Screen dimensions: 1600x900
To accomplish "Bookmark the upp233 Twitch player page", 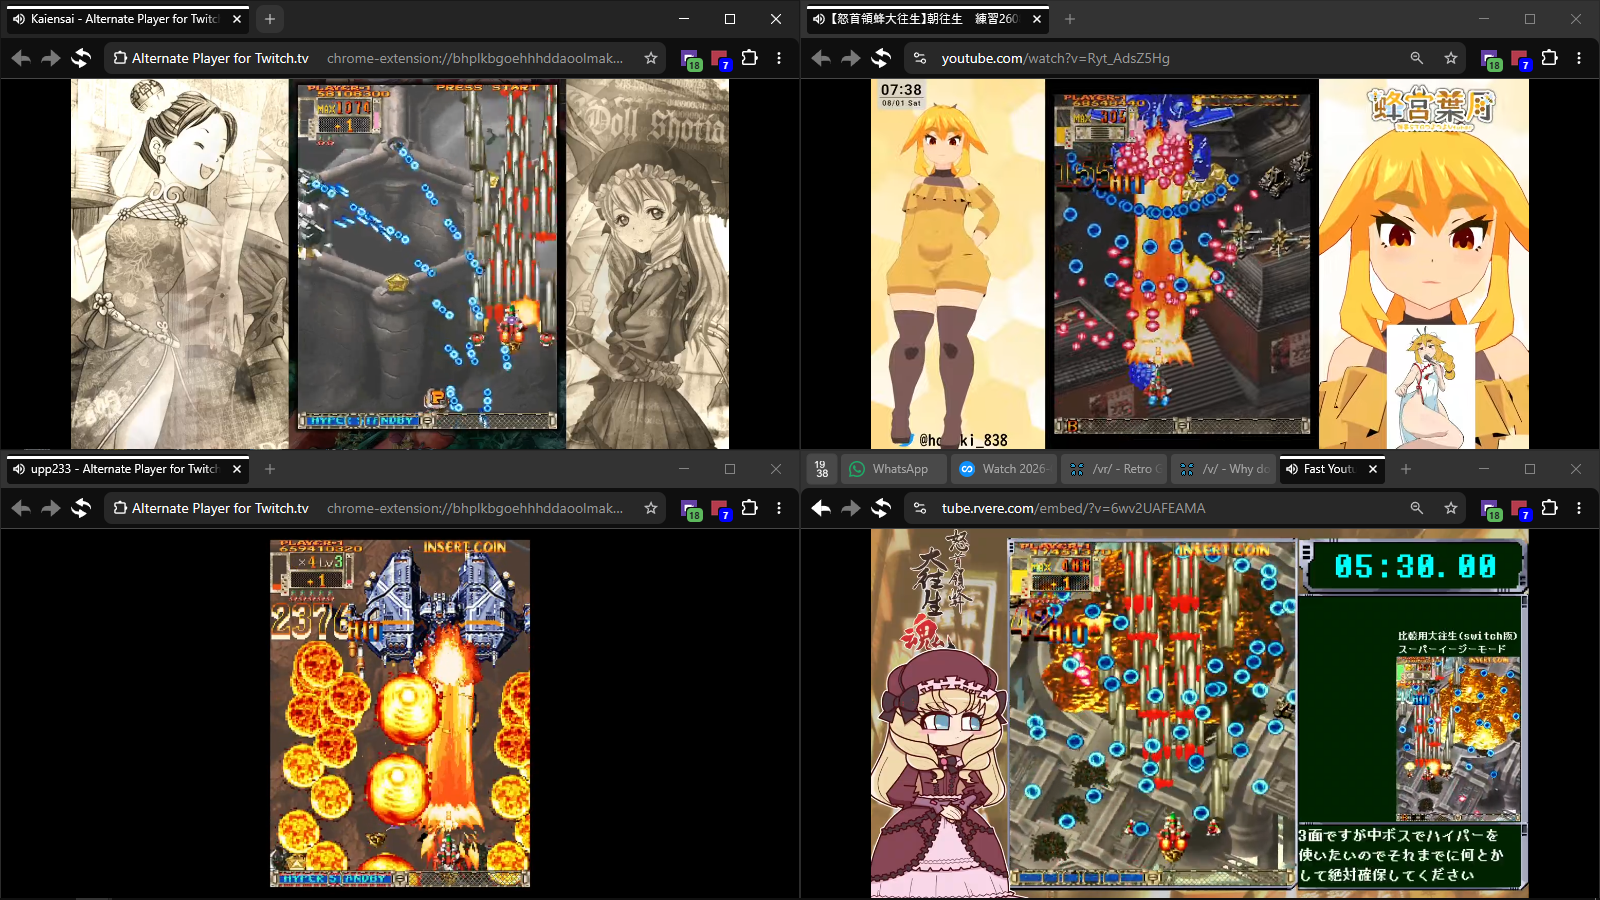I will (651, 508).
